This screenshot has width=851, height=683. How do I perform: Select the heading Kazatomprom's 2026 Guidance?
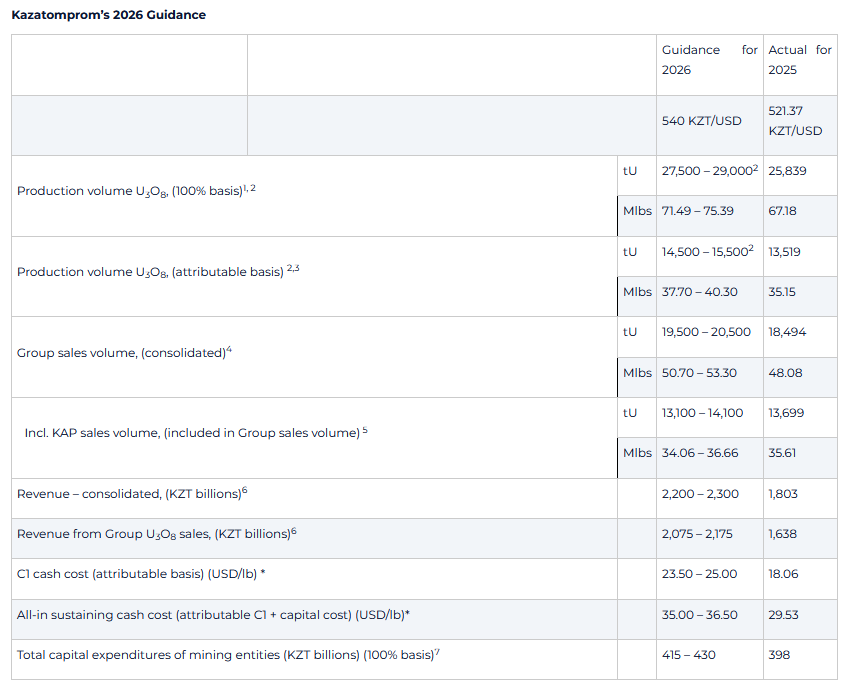[x=109, y=15]
